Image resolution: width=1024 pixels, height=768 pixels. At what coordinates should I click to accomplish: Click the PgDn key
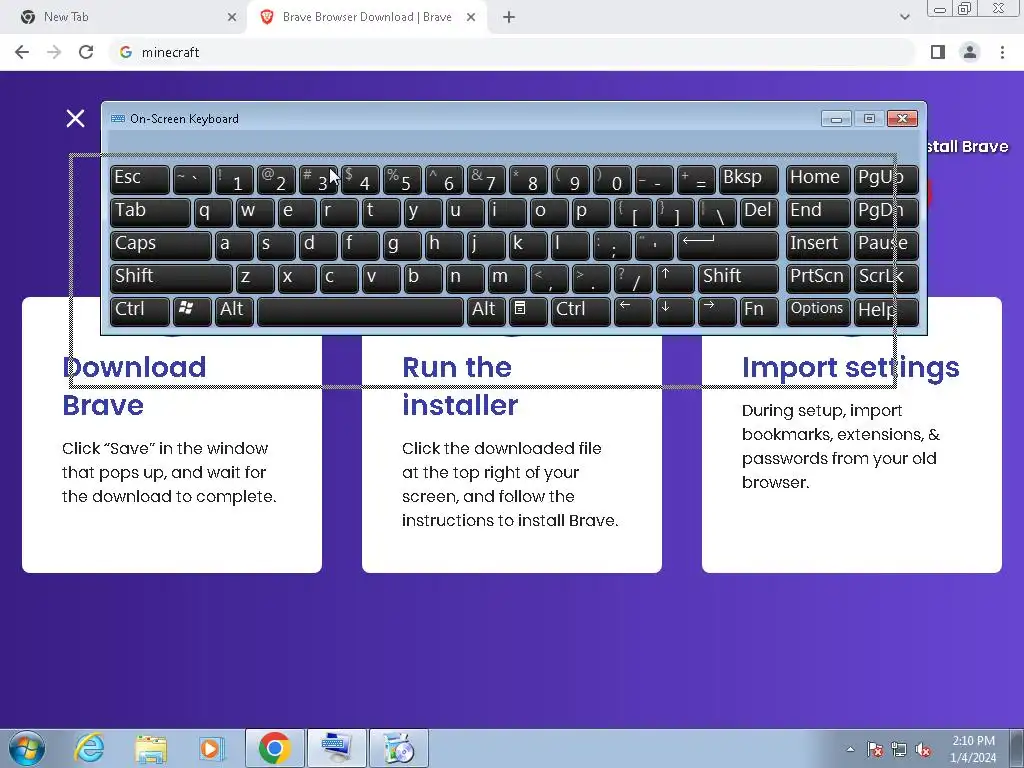(886, 212)
